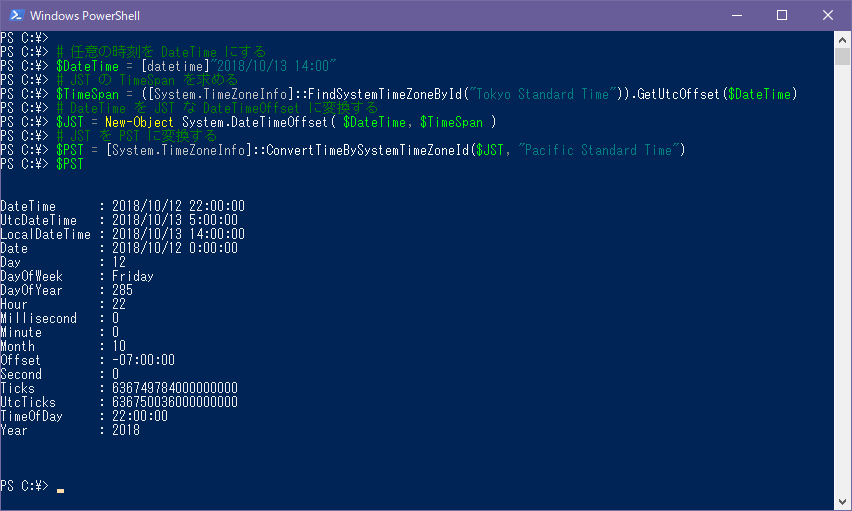Click the $PST output command line
The image size is (852, 511).
click(x=42, y=164)
